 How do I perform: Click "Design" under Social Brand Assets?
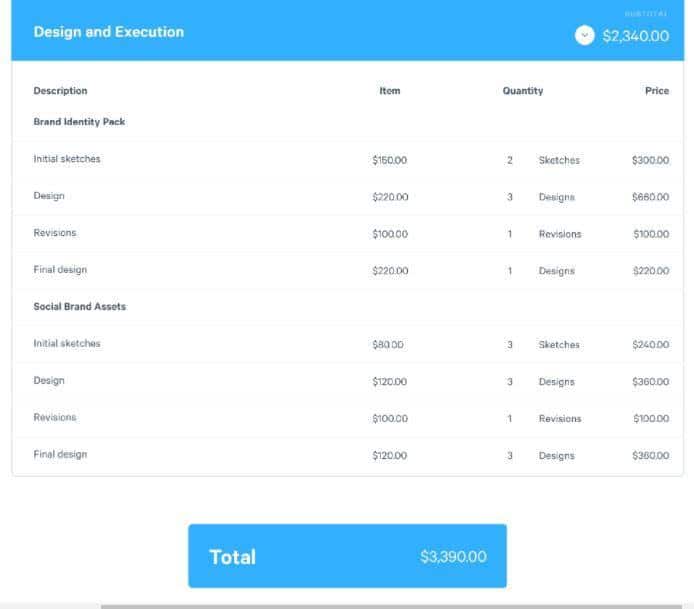click(x=49, y=381)
